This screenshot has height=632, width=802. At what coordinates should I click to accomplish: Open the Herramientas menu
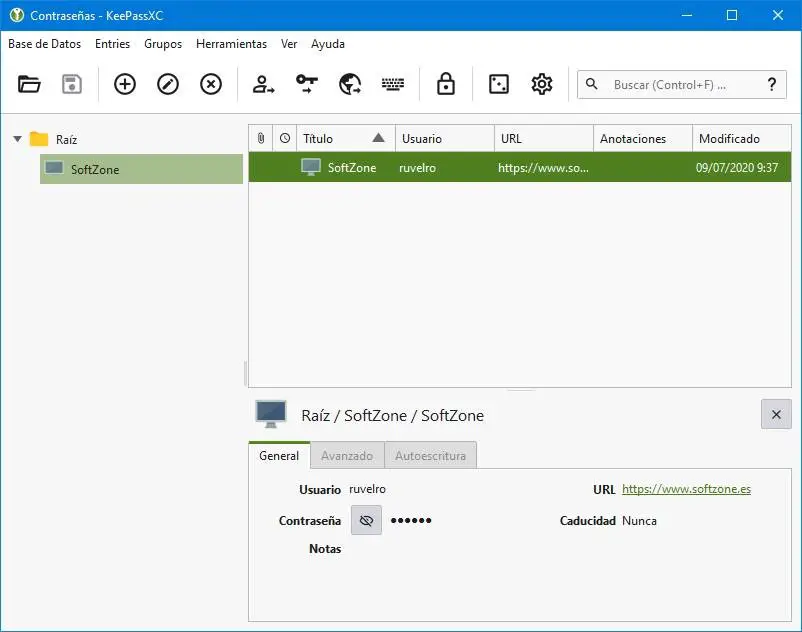[231, 44]
